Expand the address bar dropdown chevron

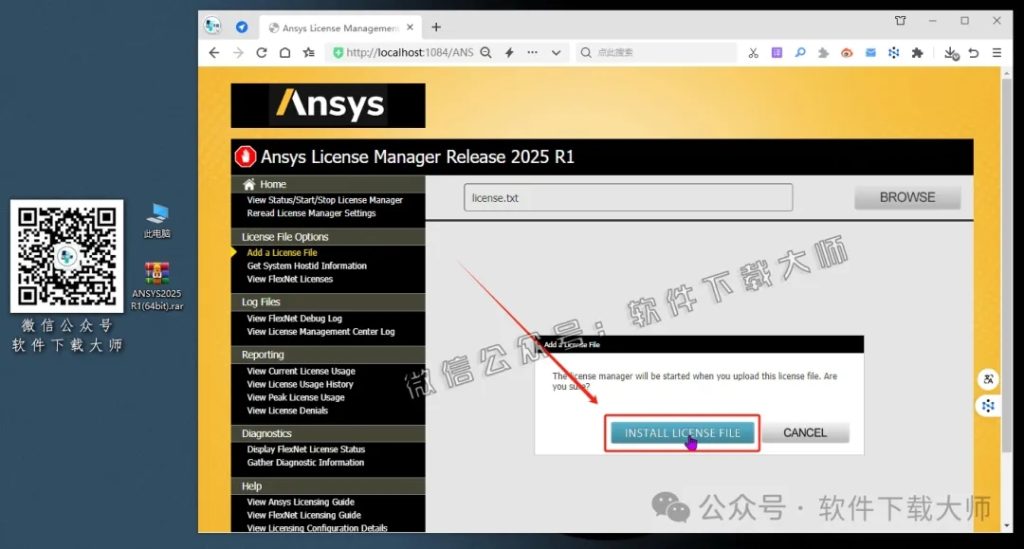[556, 53]
